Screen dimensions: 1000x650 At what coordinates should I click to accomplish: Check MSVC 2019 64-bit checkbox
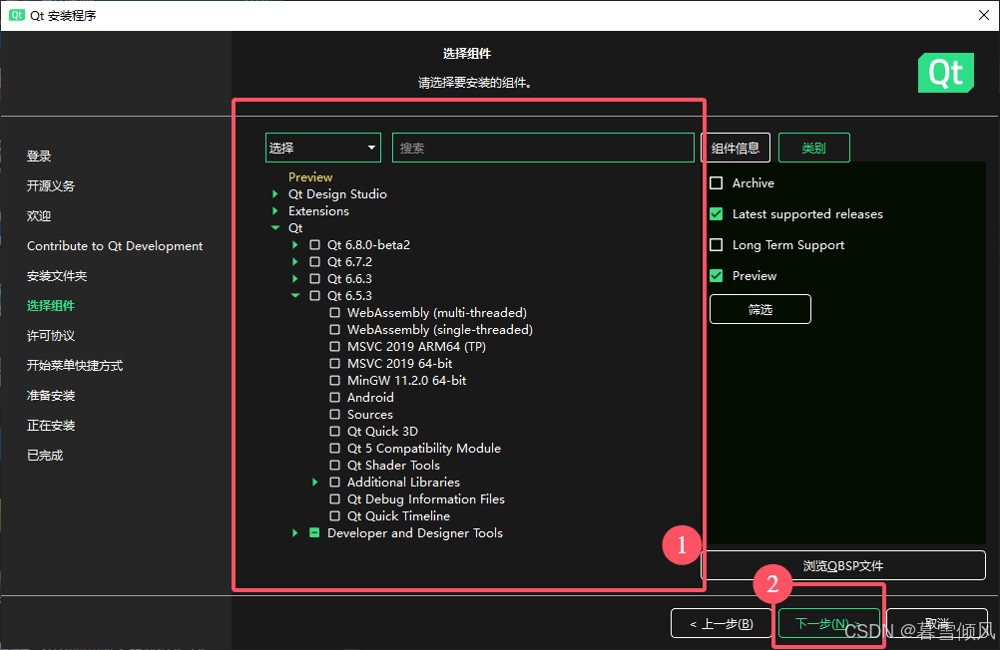pos(334,364)
